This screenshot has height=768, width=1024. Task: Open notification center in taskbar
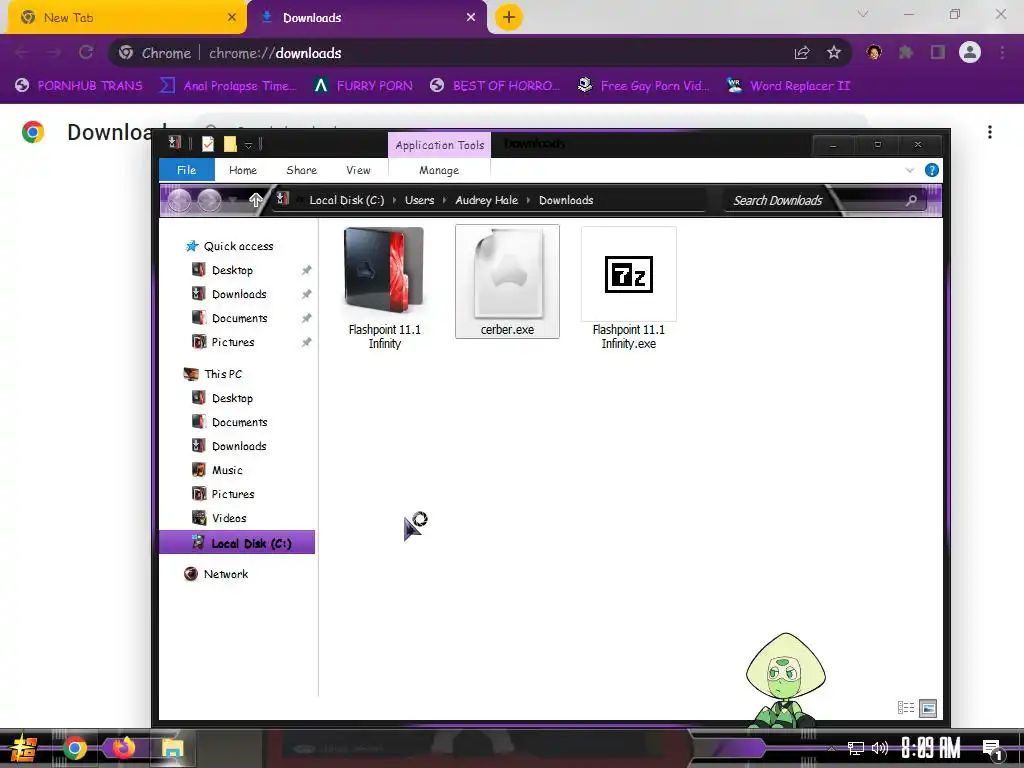point(992,749)
